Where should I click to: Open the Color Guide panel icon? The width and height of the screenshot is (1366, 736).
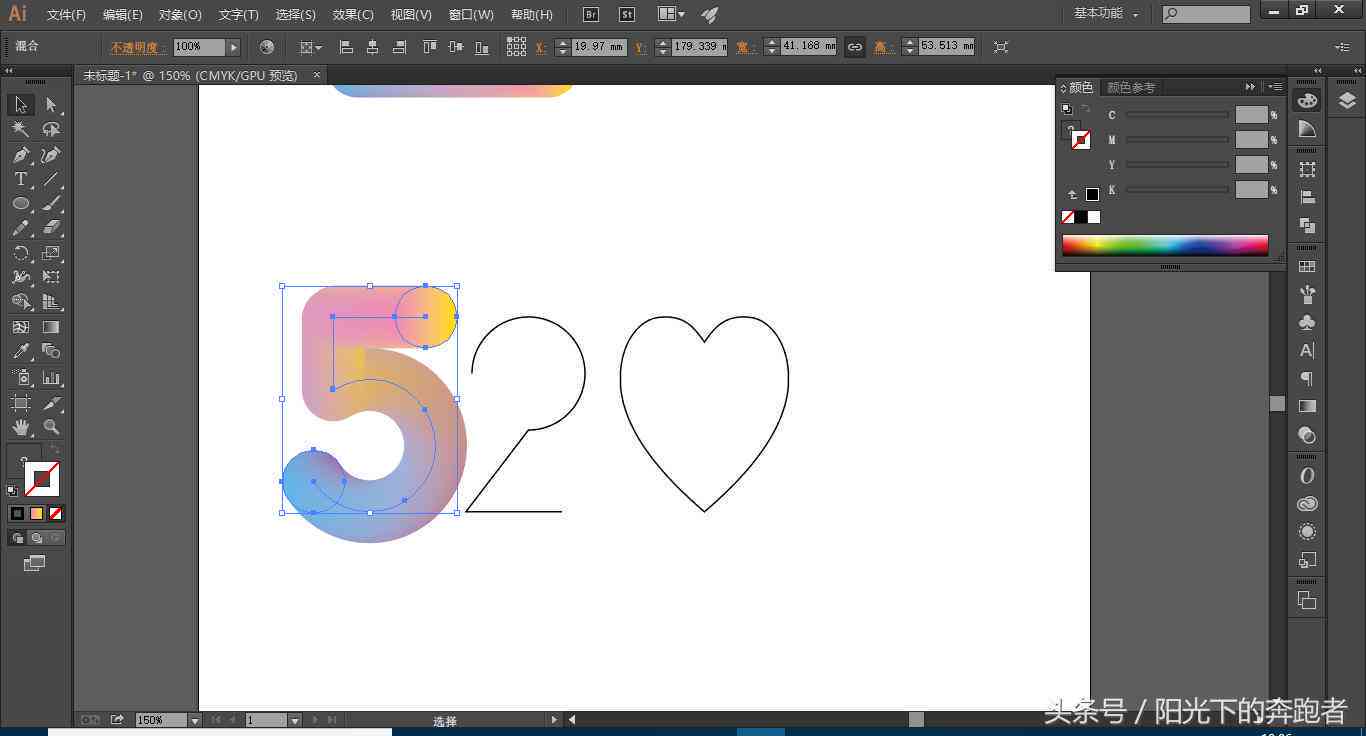tap(1307, 129)
